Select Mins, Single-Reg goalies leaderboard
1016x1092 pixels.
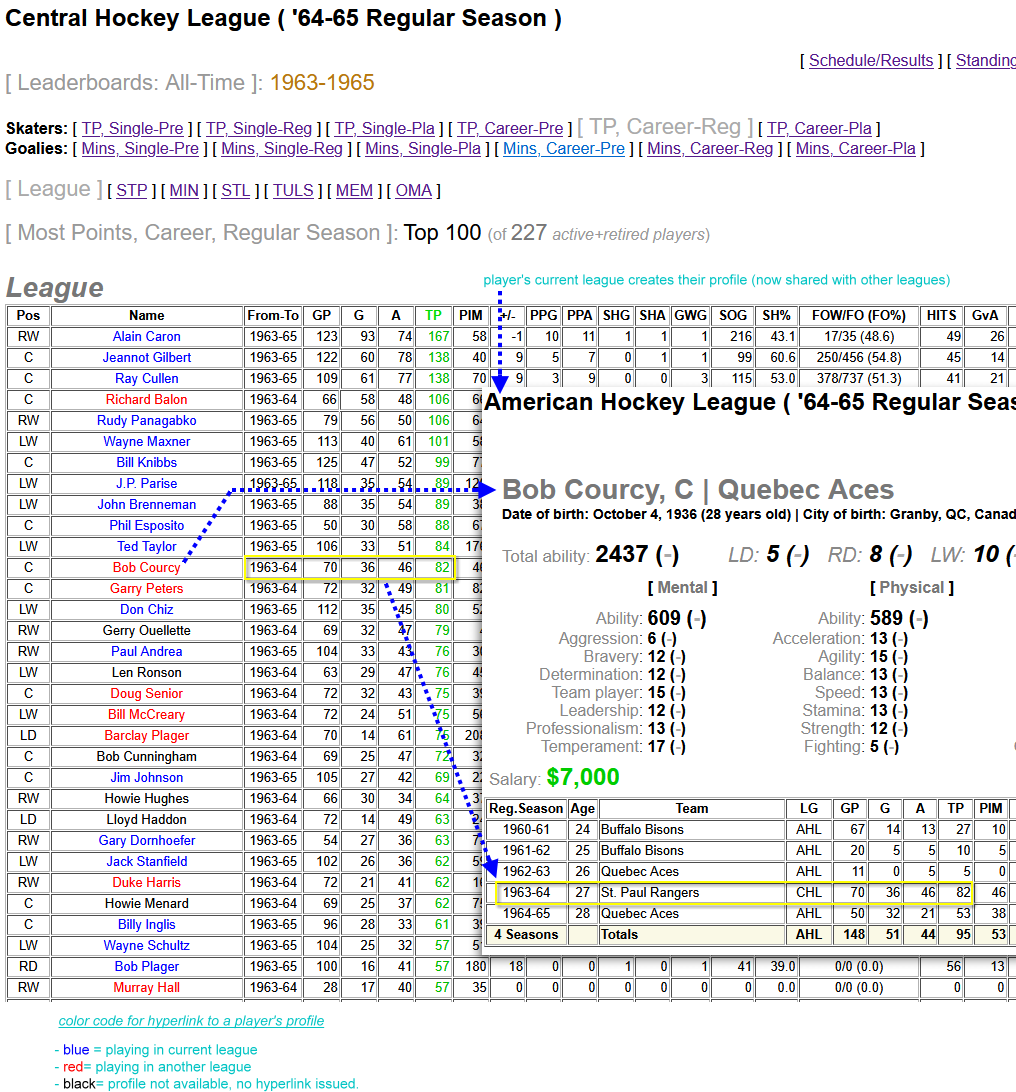point(282,149)
